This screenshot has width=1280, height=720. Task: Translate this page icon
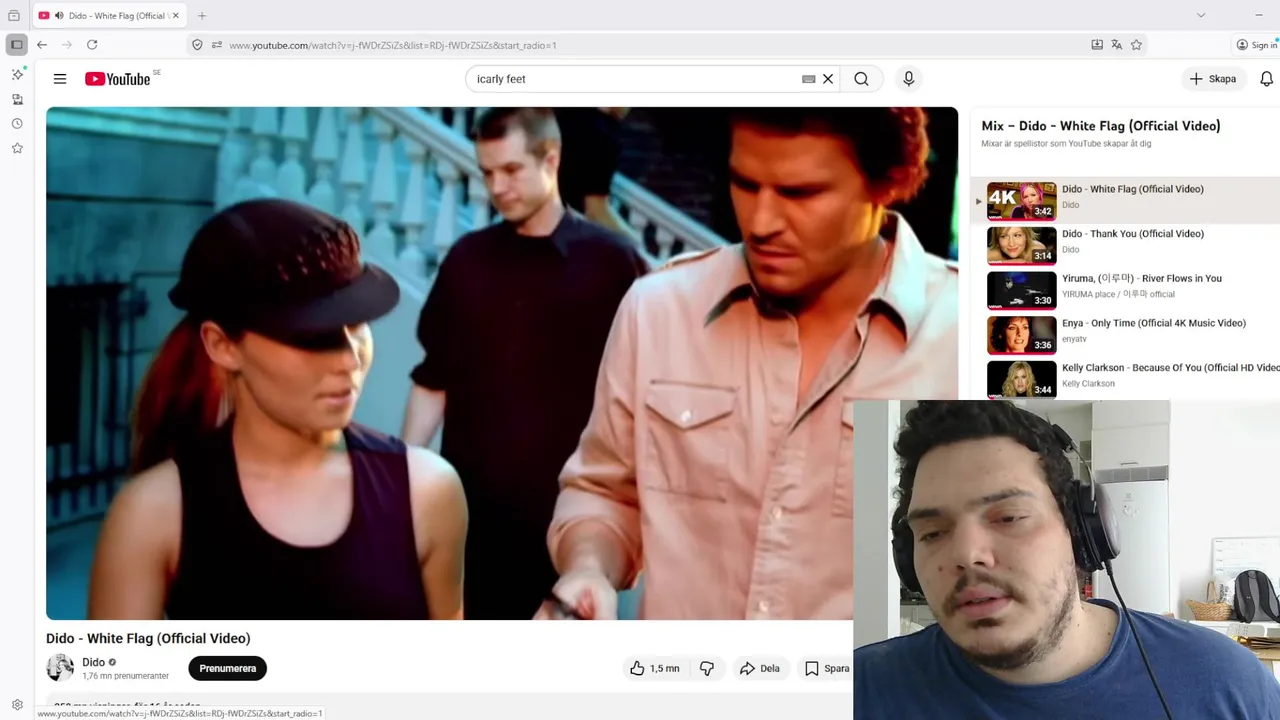1117,45
